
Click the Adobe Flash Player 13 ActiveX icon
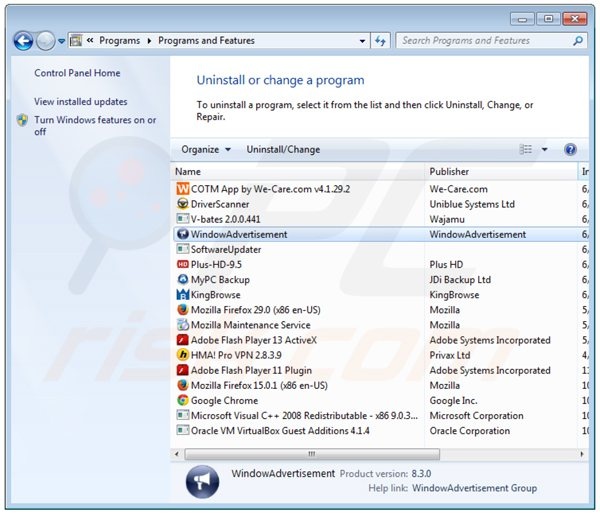183,340
